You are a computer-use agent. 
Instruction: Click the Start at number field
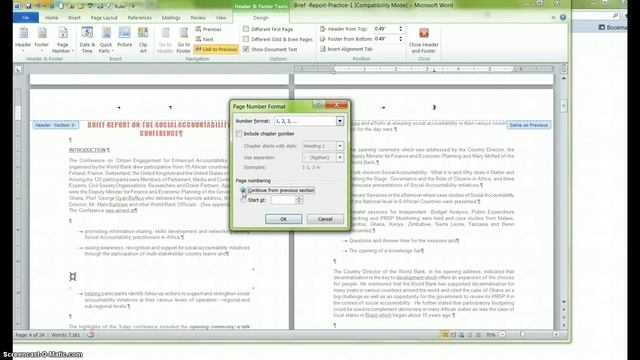283,200
